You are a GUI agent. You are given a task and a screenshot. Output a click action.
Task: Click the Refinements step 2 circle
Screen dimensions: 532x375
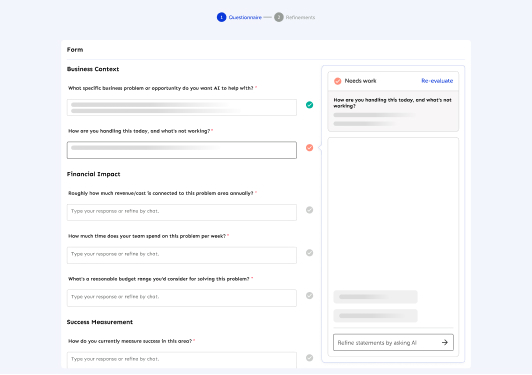click(x=279, y=17)
